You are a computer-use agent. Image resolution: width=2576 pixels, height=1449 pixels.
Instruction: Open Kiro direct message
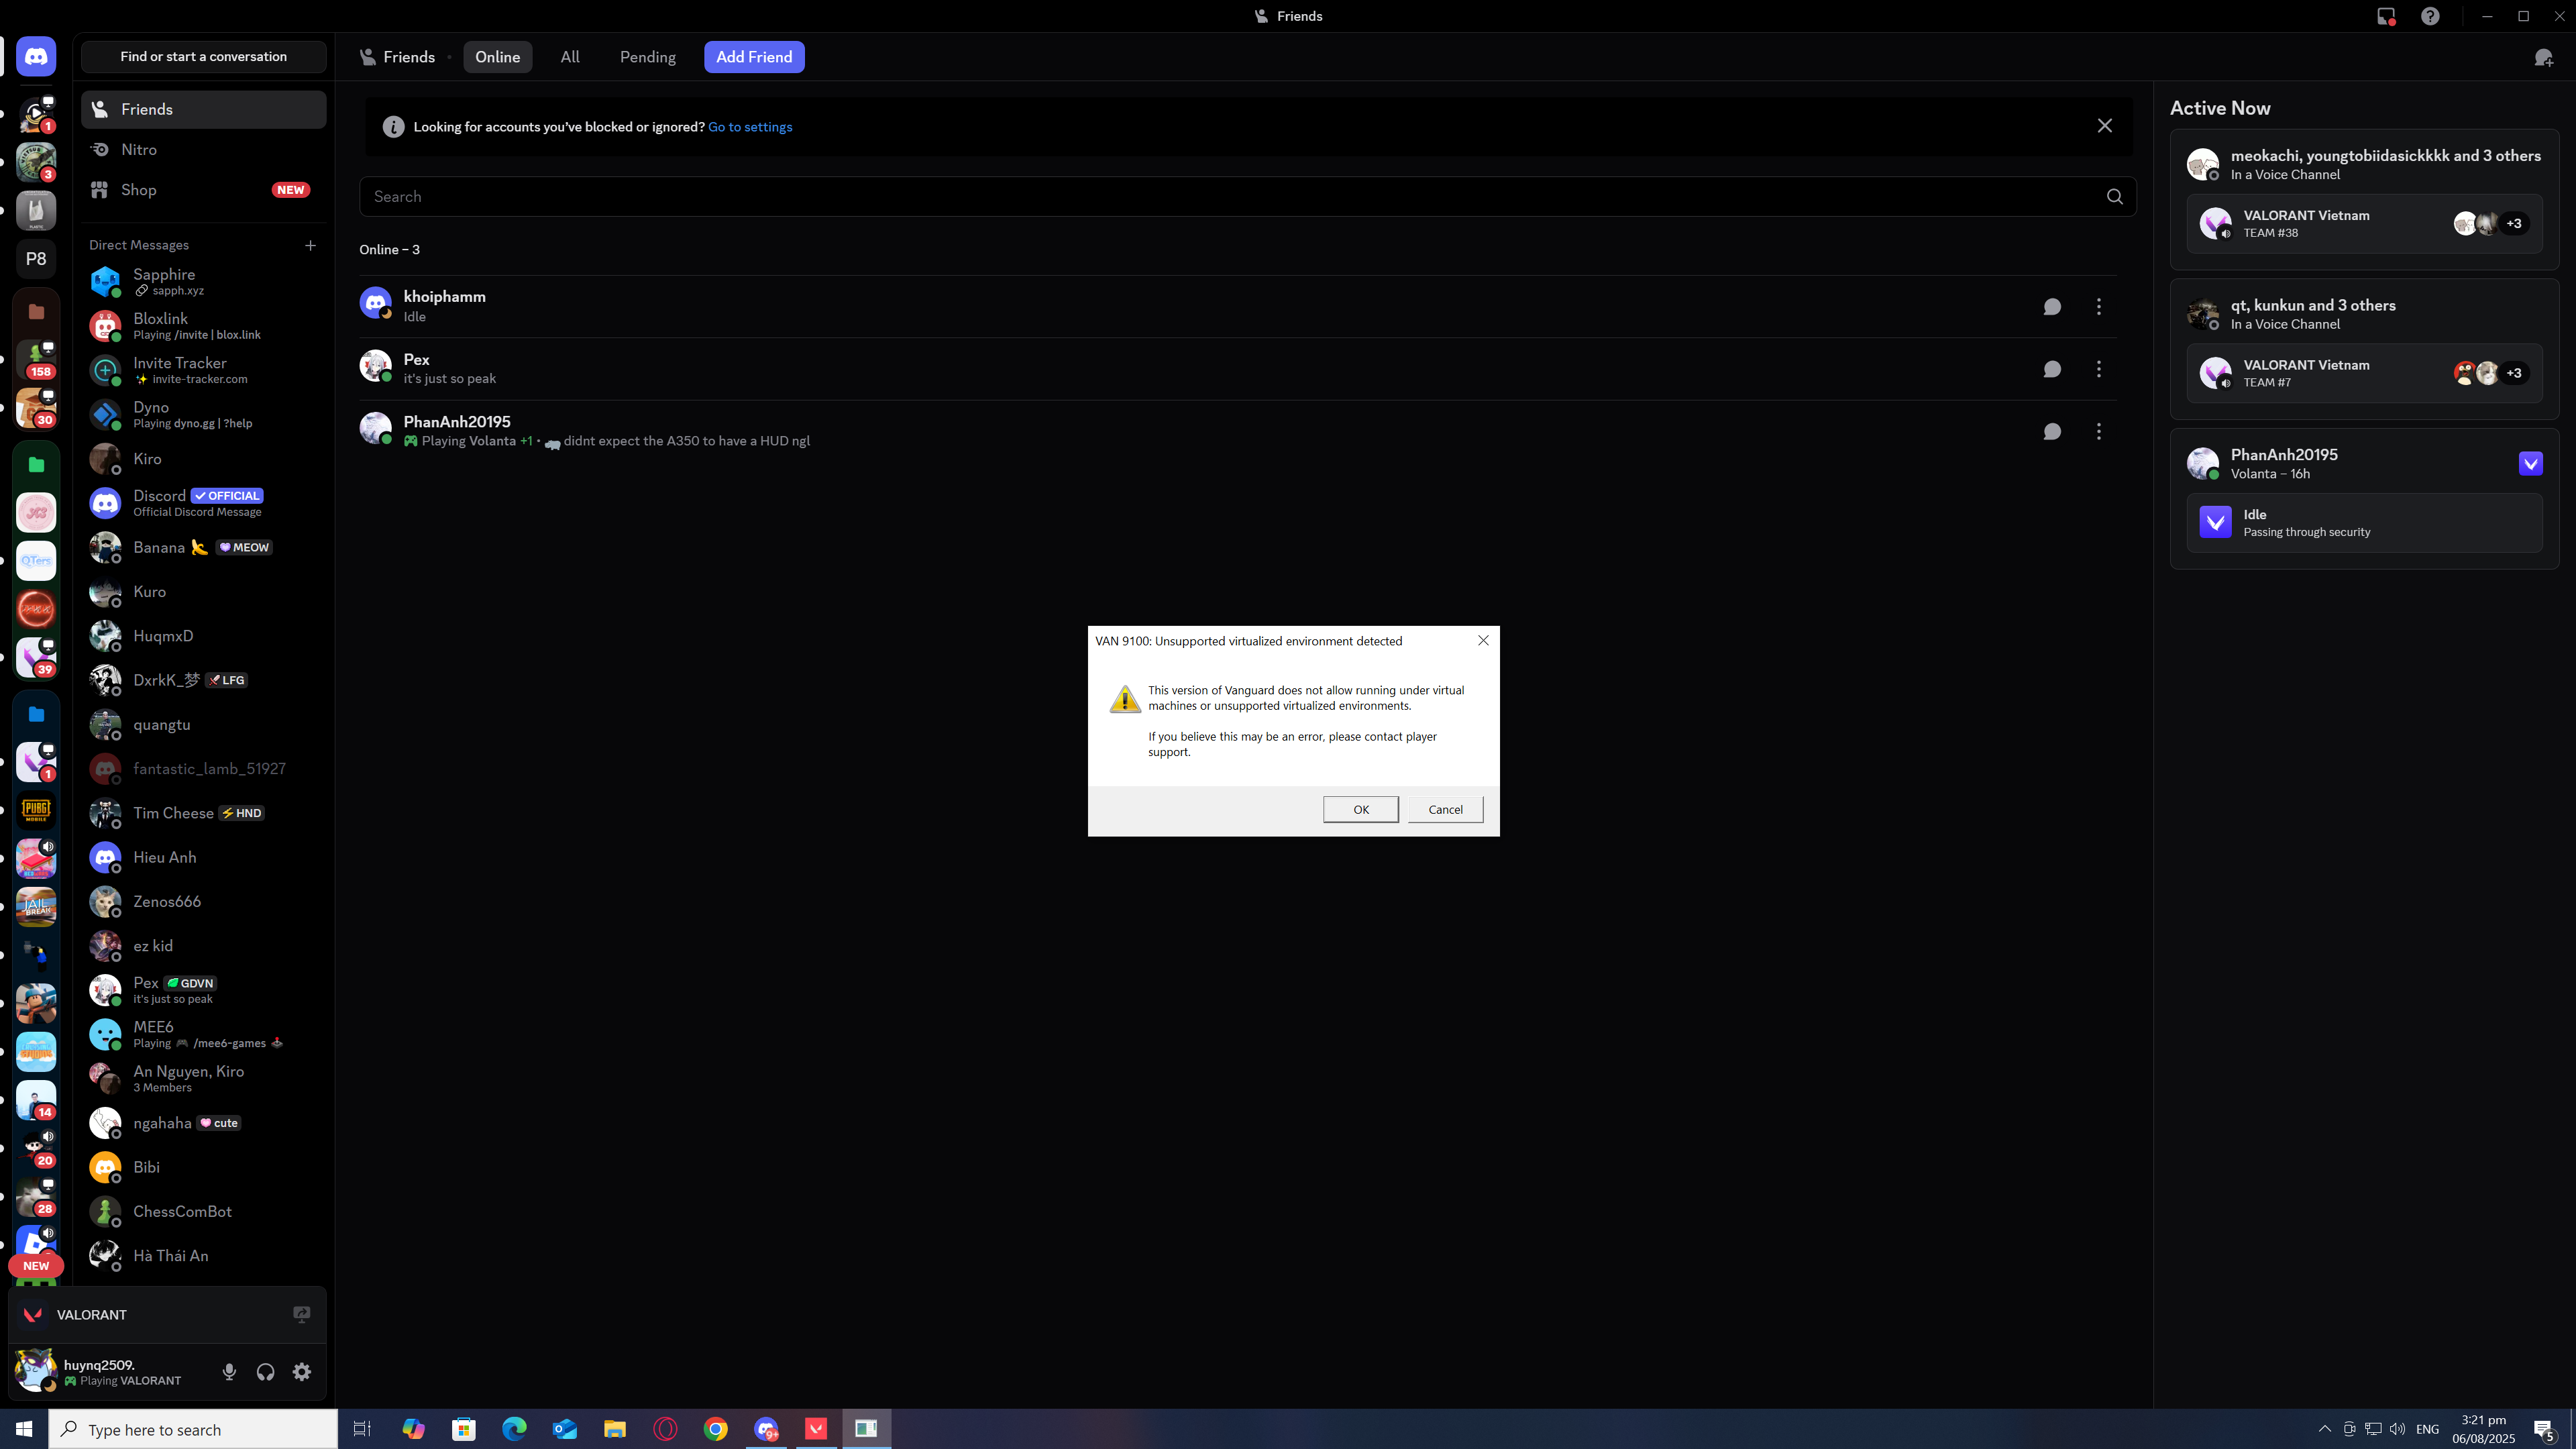click(204, 459)
